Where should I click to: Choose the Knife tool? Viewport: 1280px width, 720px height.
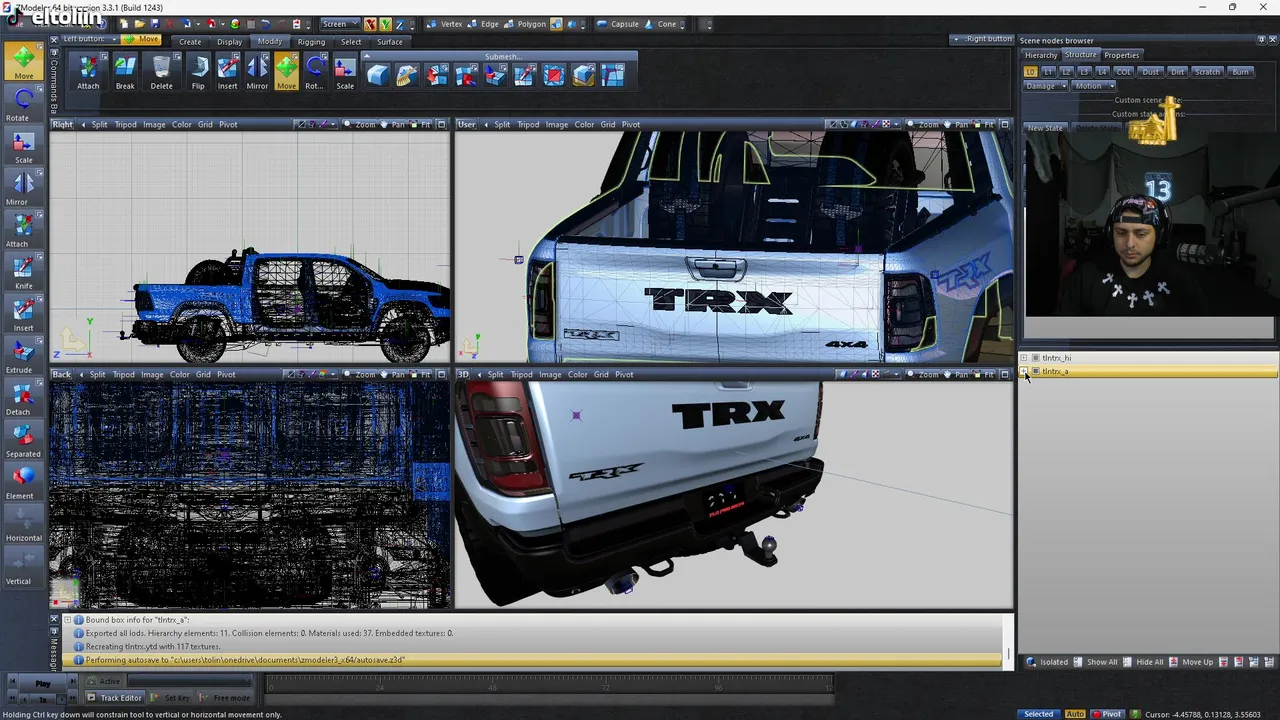coord(23,271)
